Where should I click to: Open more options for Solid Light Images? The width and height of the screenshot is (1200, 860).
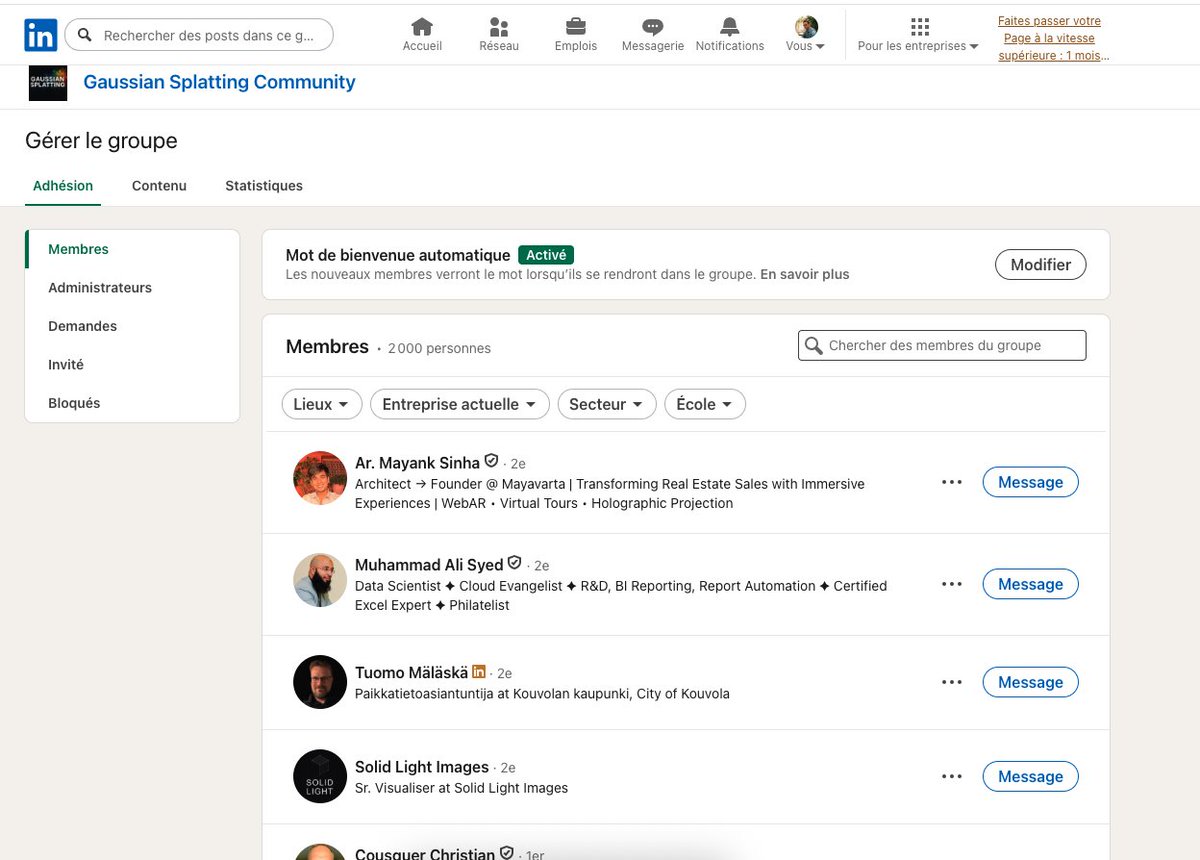[952, 776]
